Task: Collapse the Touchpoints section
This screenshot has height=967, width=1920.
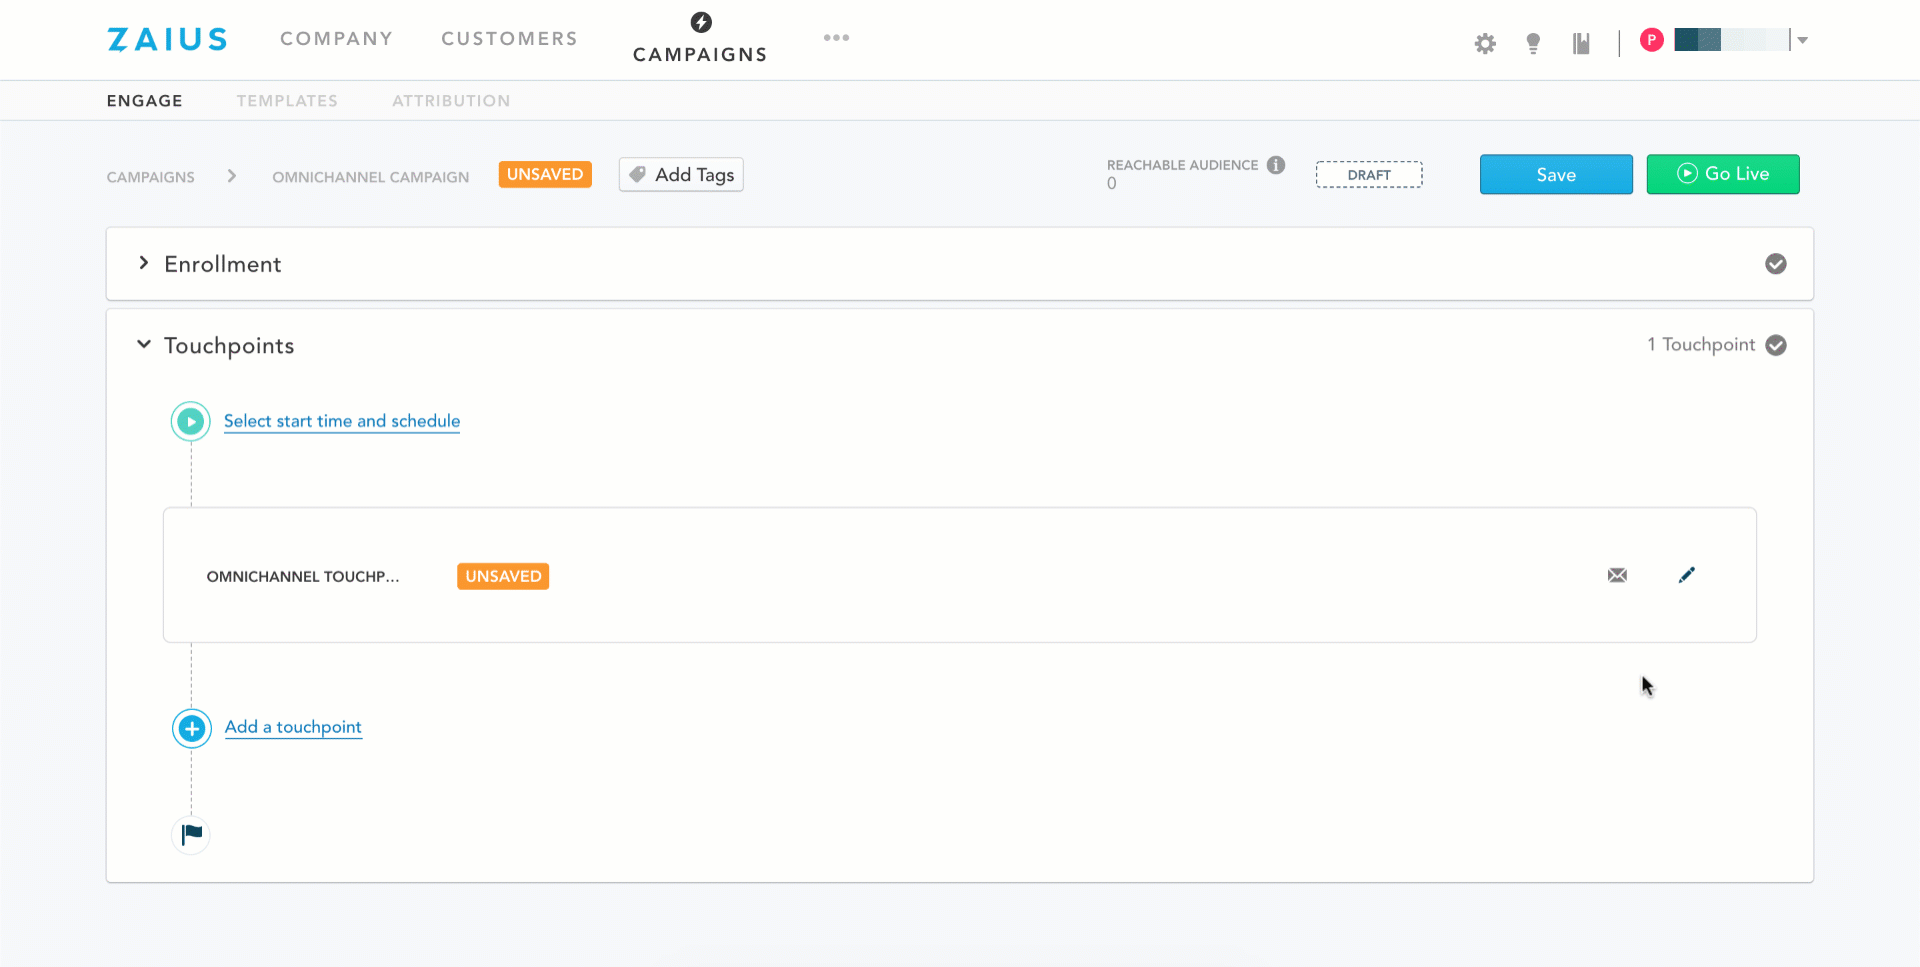Action: tap(144, 344)
